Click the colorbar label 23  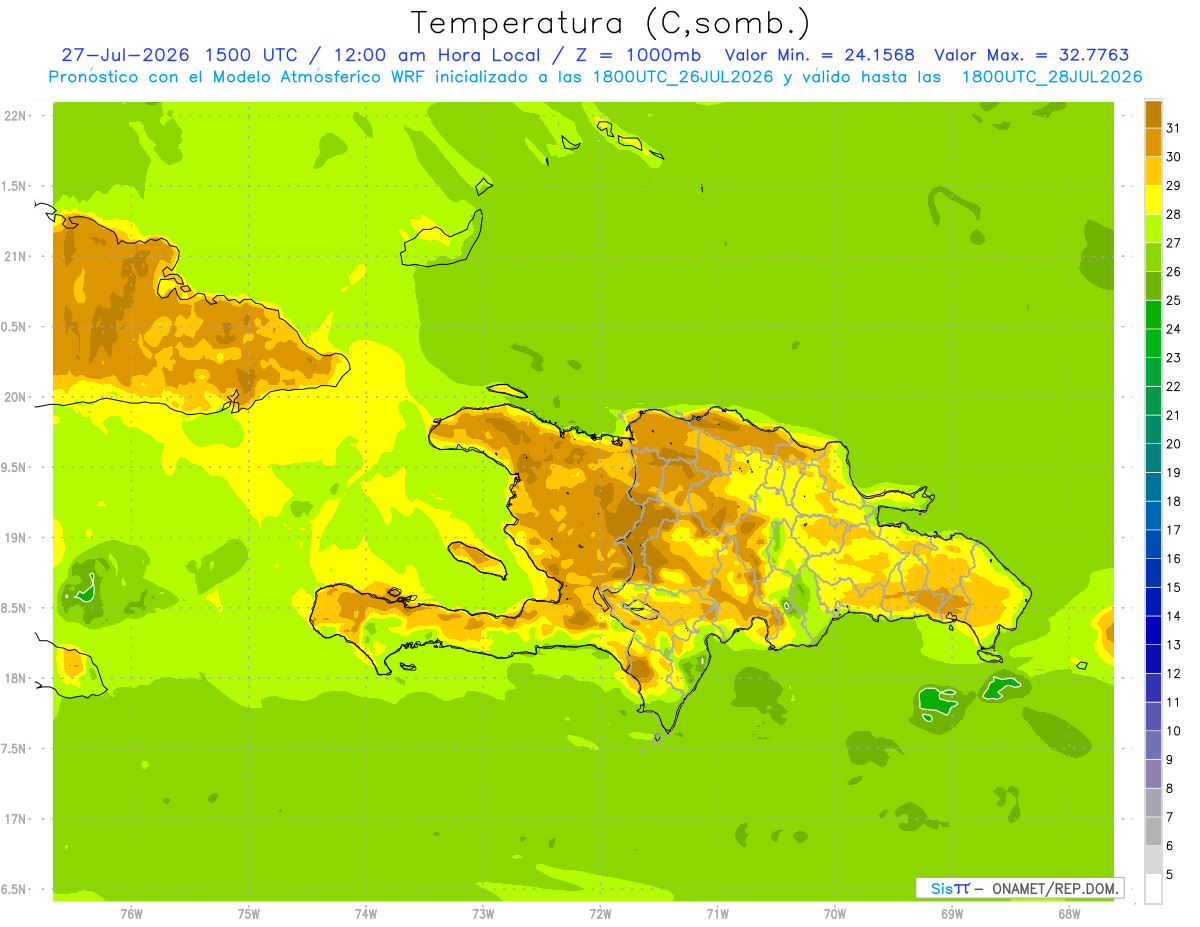pos(1173,358)
